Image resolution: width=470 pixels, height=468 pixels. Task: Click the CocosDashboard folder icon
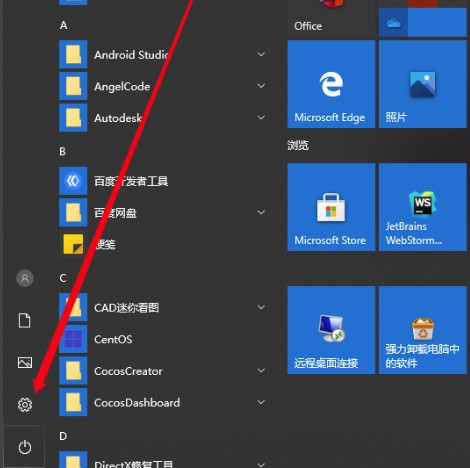click(x=73, y=402)
